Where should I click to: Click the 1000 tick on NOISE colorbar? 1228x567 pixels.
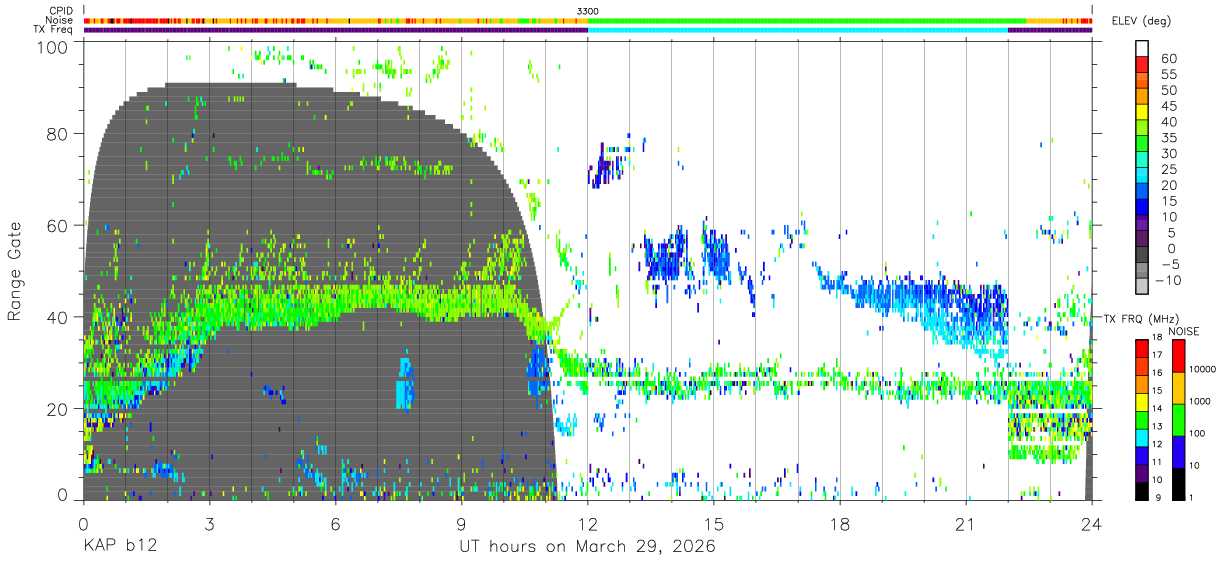click(1200, 401)
